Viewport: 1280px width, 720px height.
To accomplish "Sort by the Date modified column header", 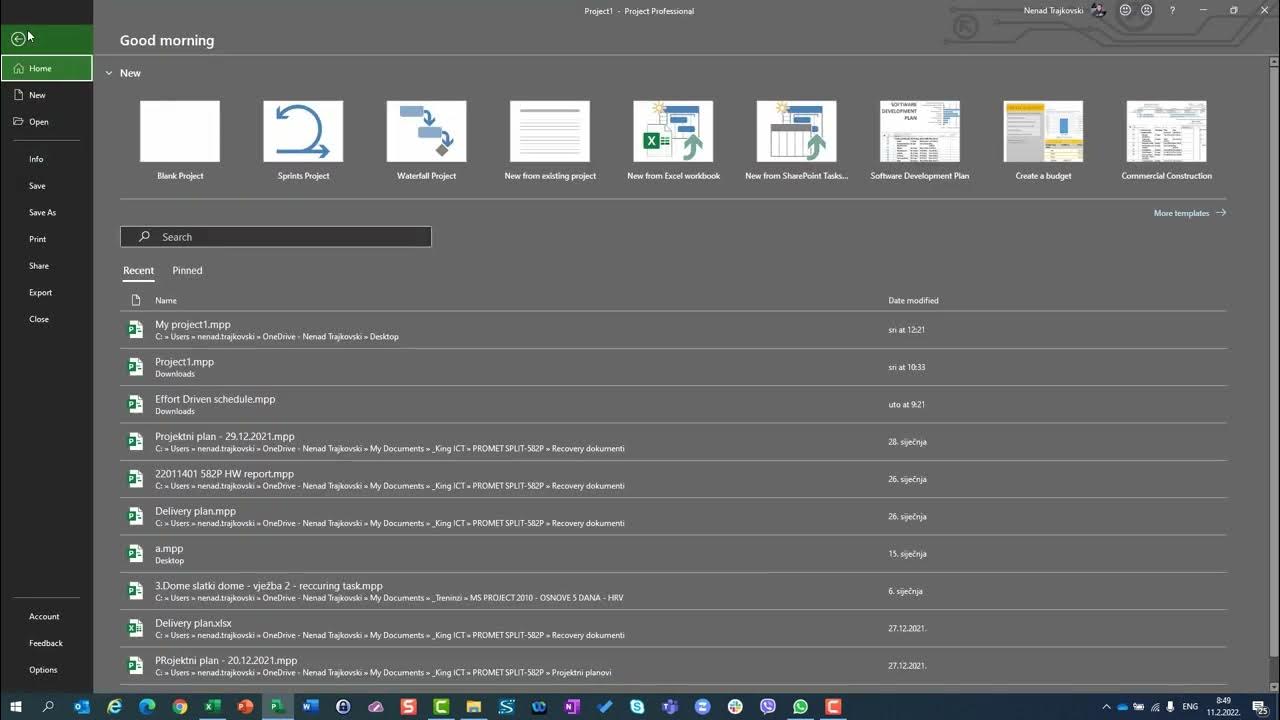I will [x=913, y=300].
